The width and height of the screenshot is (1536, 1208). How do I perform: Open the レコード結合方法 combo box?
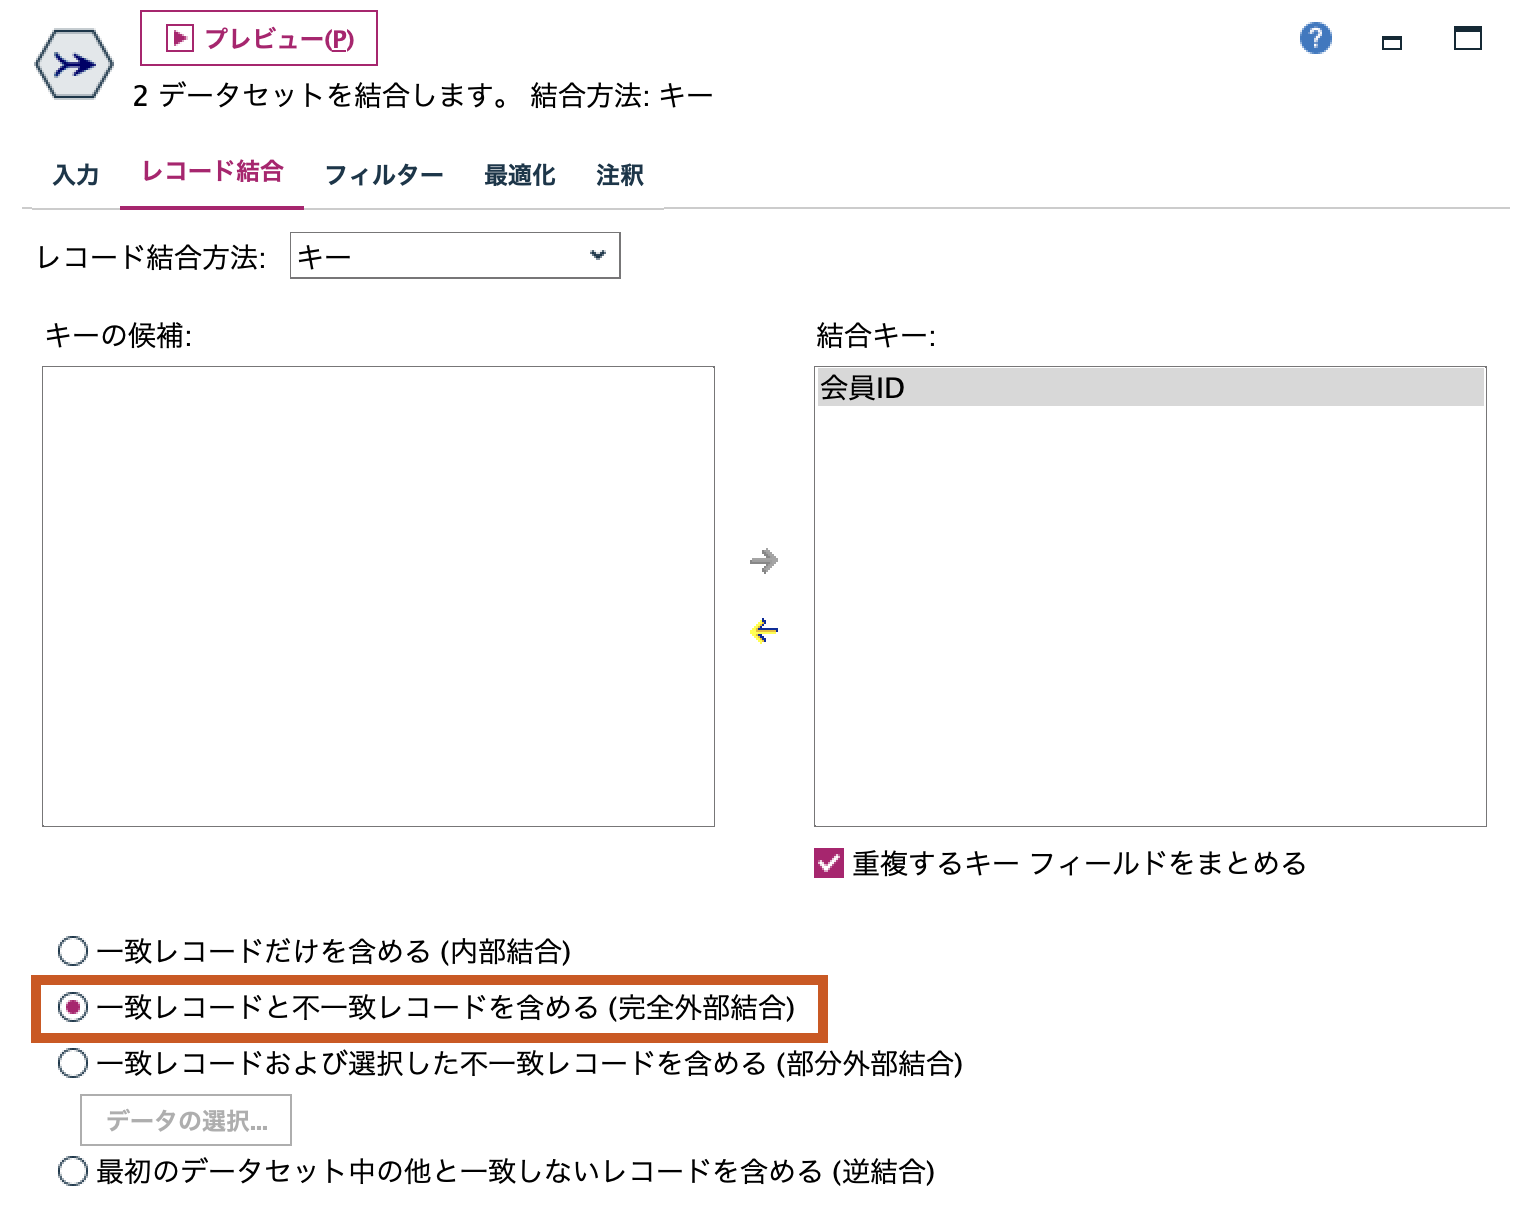click(455, 256)
